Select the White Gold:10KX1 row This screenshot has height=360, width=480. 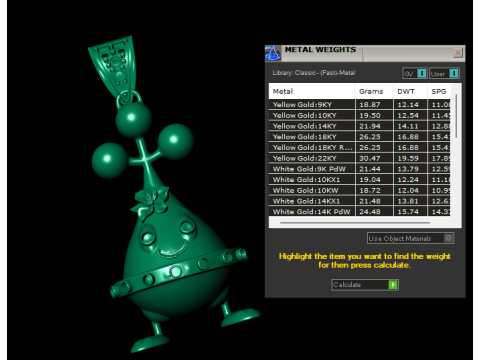coord(360,179)
